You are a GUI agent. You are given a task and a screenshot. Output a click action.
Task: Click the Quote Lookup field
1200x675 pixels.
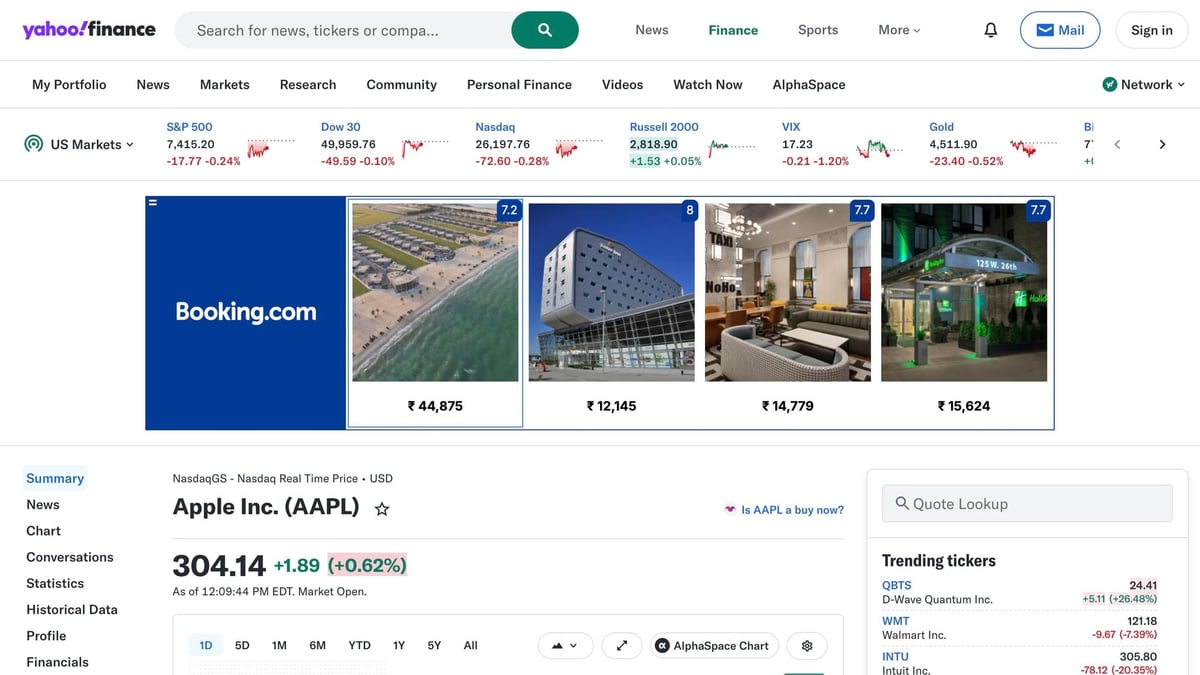(1027, 504)
